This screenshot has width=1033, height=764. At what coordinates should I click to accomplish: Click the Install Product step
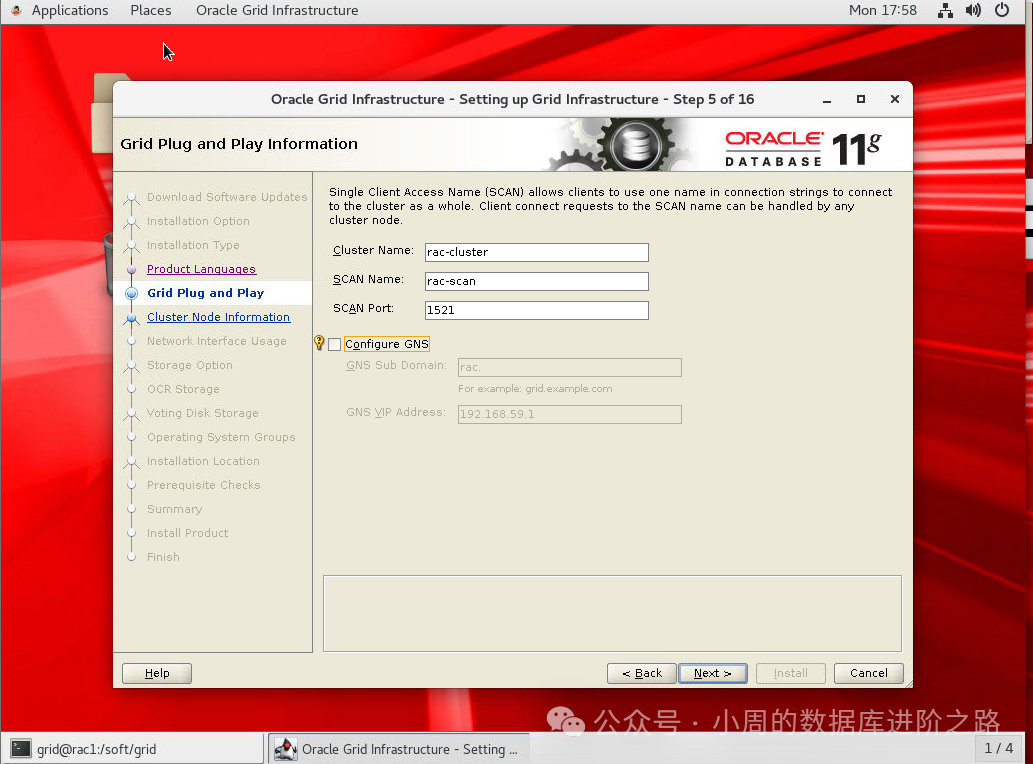click(x=188, y=533)
